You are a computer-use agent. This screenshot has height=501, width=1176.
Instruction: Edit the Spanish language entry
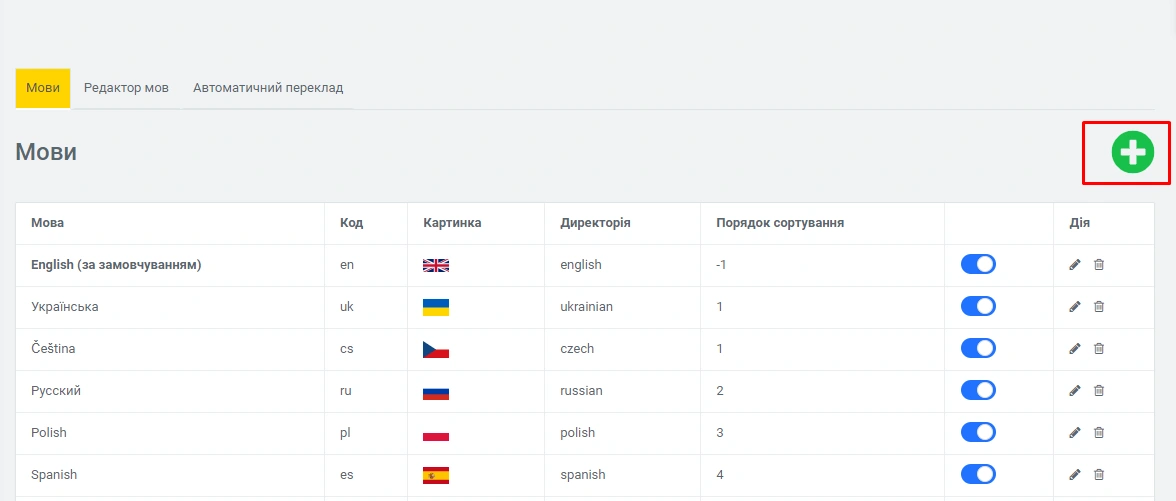[x=1075, y=475]
